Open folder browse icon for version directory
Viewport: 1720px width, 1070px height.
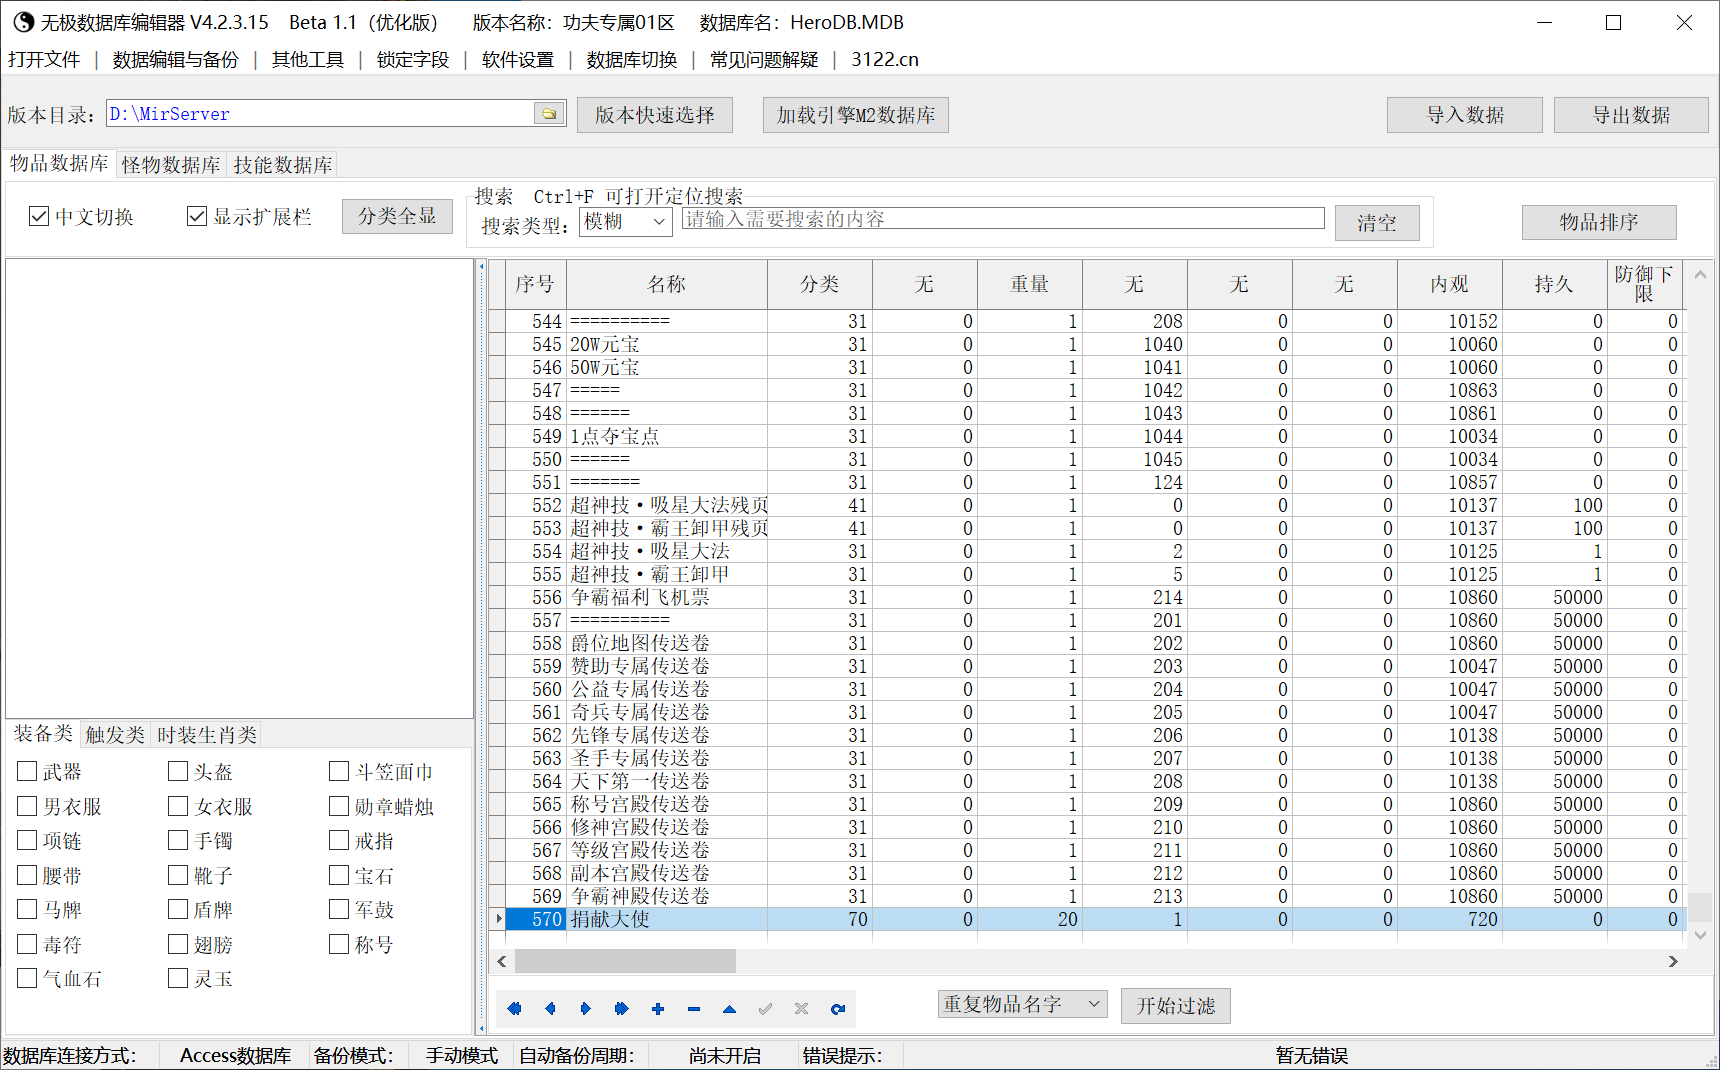549,114
